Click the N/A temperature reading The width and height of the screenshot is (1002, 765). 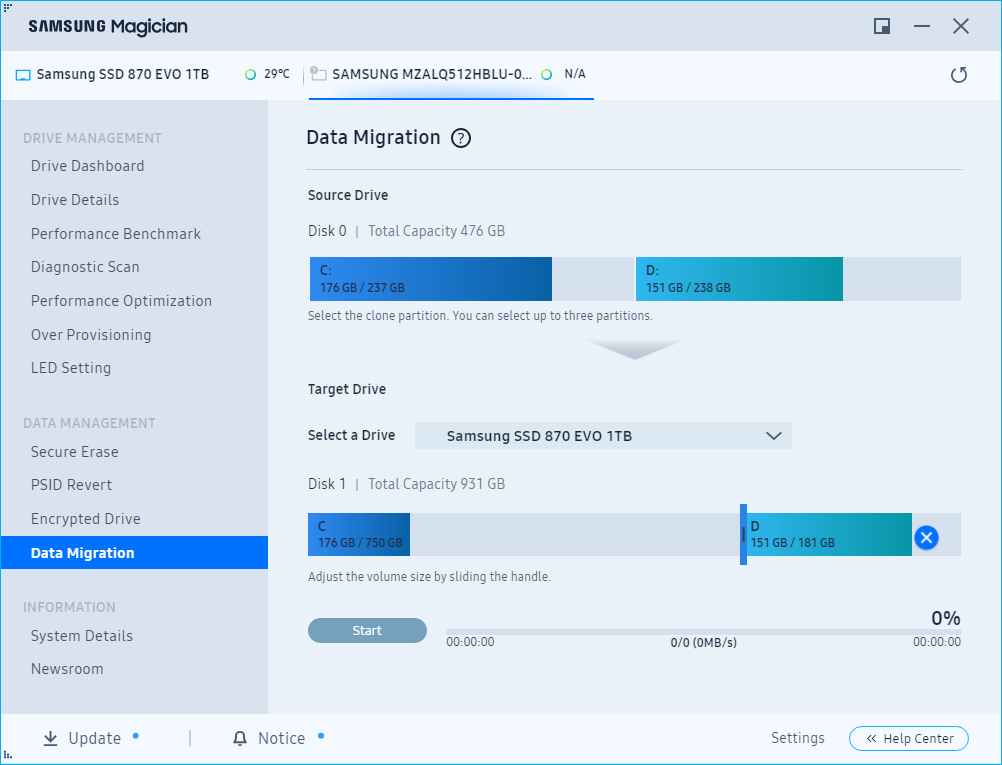574,74
